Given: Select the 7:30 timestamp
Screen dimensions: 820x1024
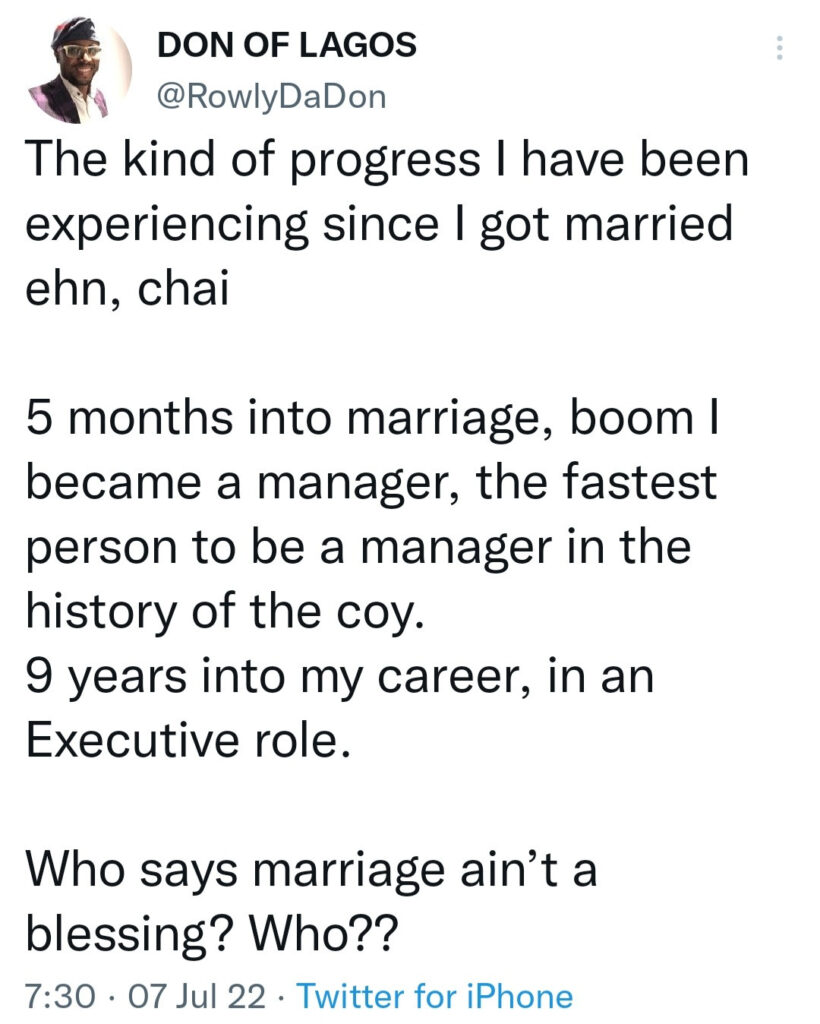Looking at the screenshot, I should (61, 997).
